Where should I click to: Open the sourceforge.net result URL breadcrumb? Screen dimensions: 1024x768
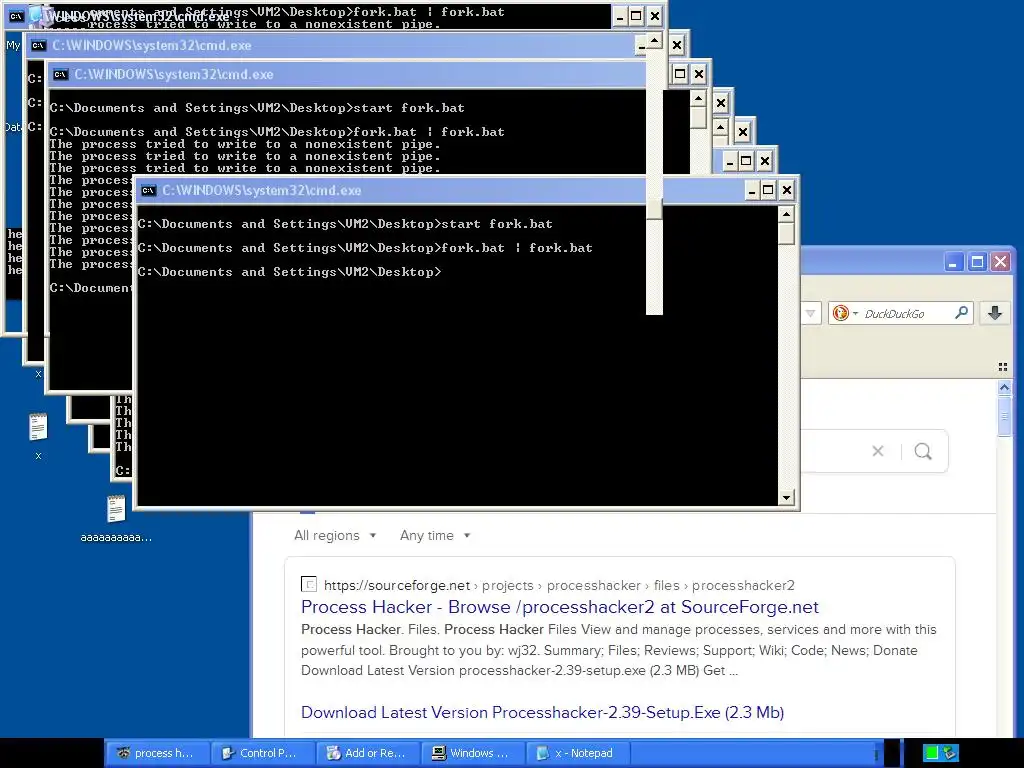tap(559, 585)
